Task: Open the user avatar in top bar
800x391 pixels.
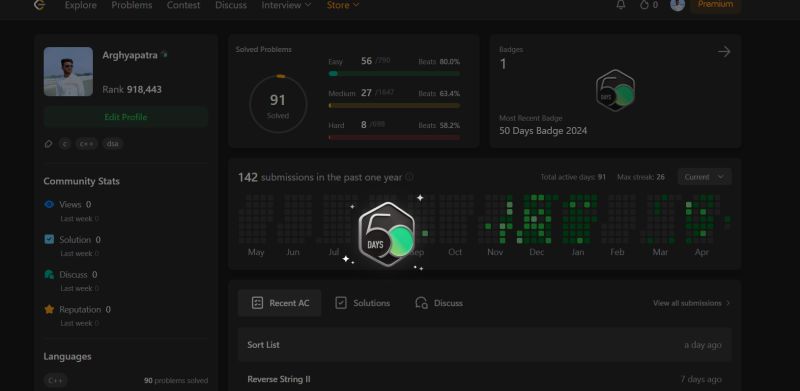Action: tap(677, 5)
